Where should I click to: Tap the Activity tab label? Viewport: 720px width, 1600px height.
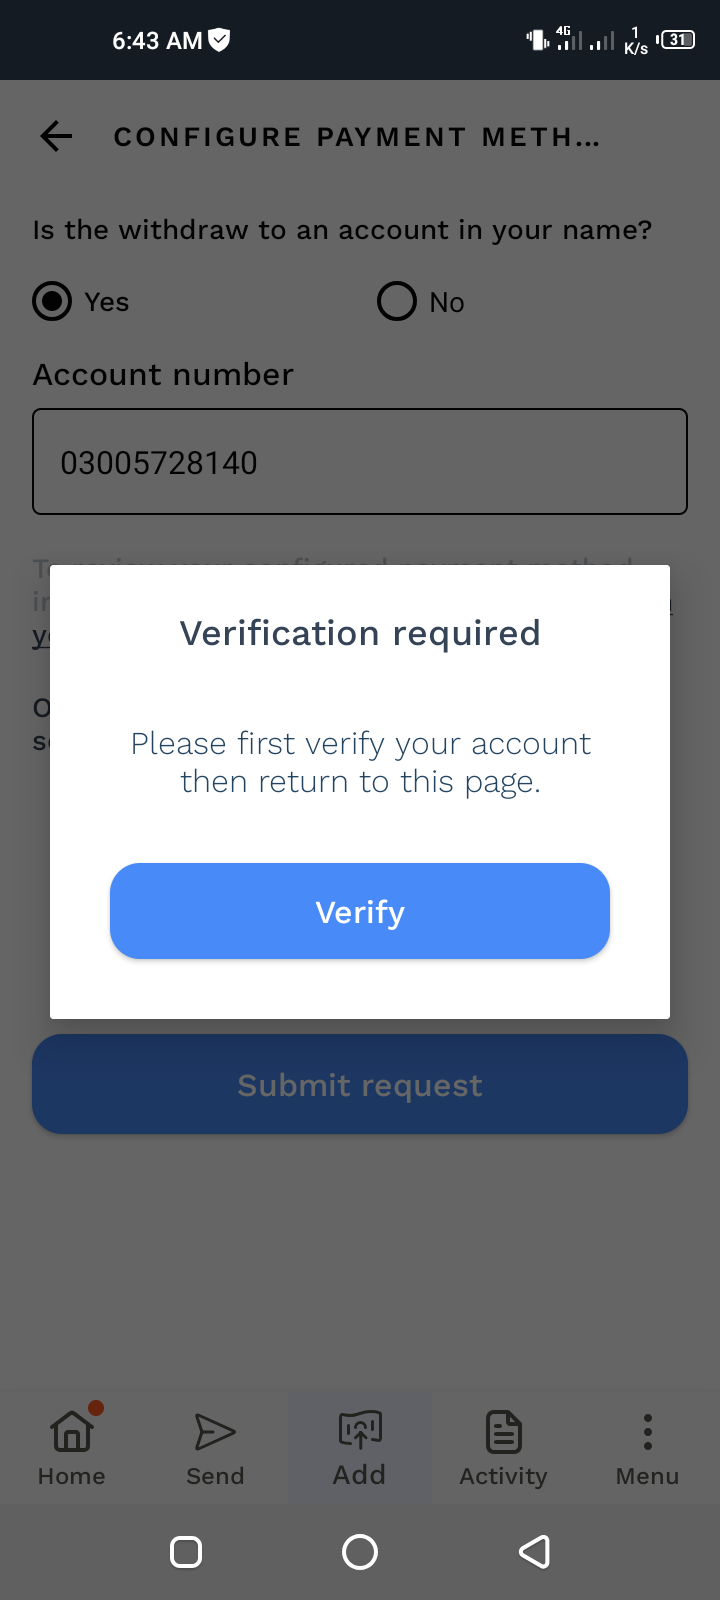coord(503,1476)
